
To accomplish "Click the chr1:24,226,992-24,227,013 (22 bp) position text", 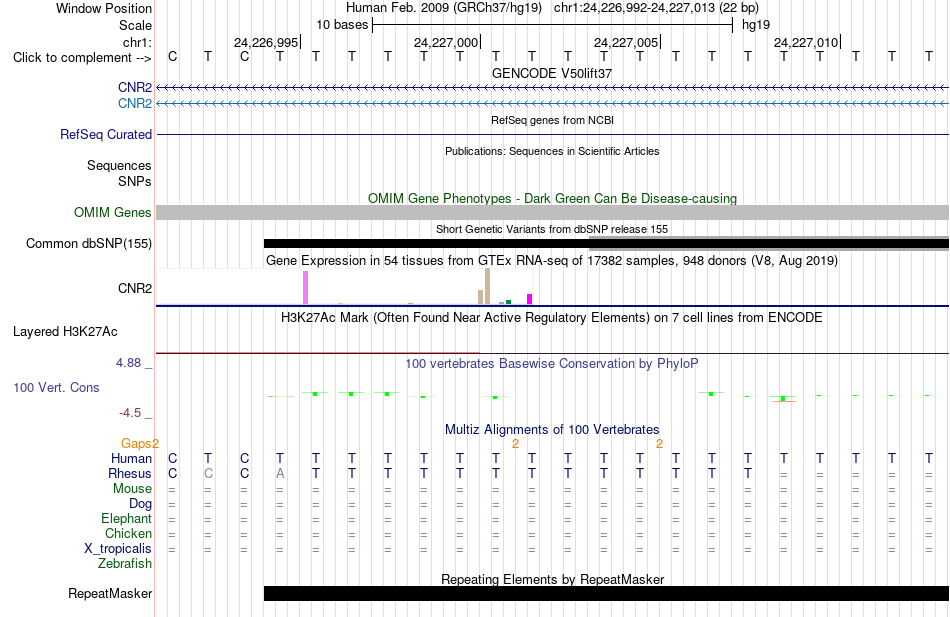I will (x=656, y=8).
